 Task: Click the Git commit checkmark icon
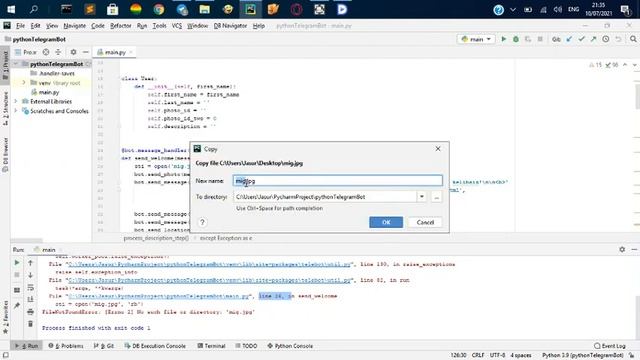[x=581, y=39]
